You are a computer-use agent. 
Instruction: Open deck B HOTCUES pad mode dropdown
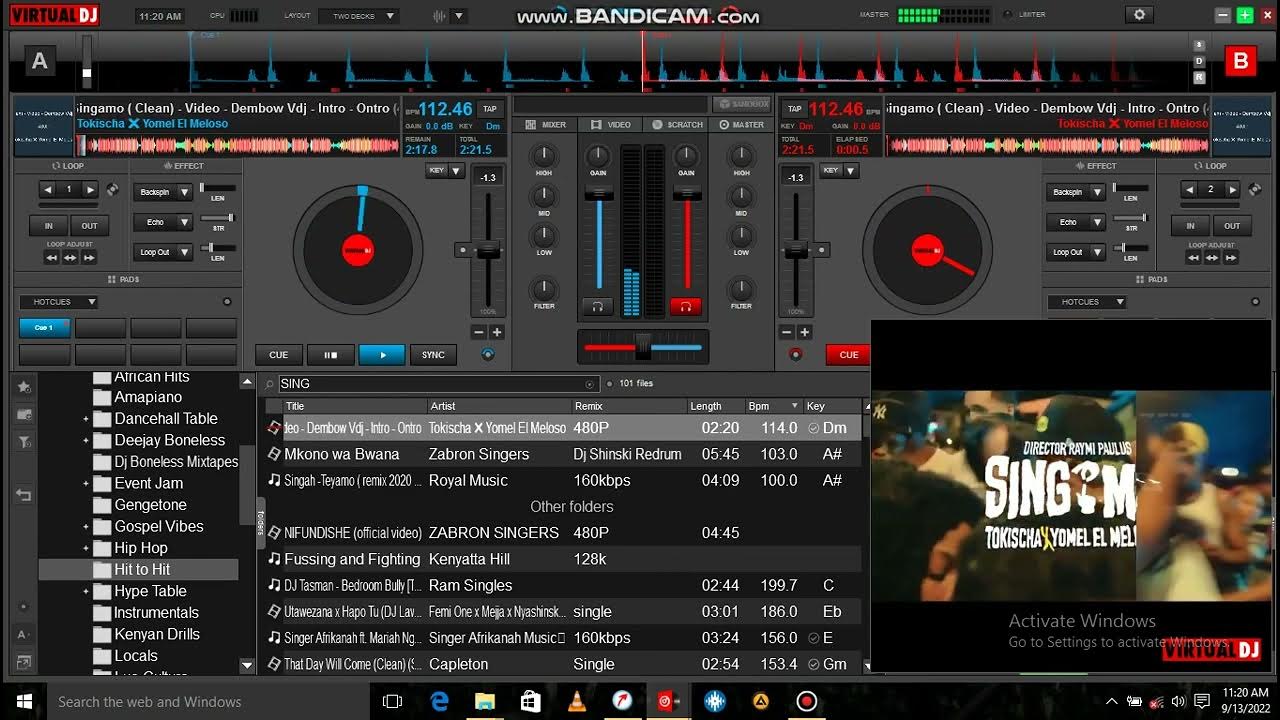pos(1086,302)
